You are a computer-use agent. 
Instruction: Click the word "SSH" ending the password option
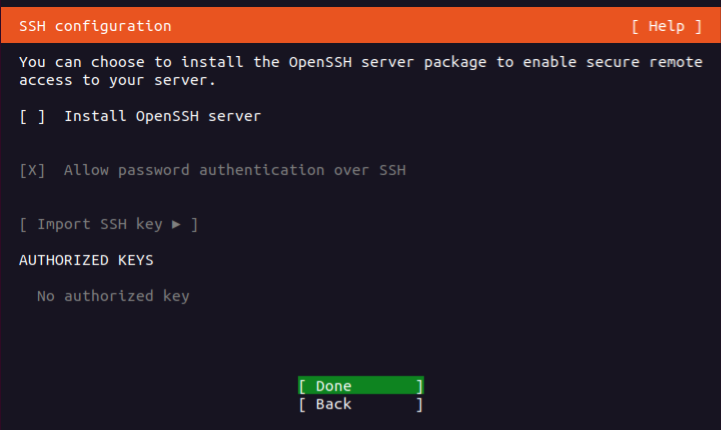tap(392, 170)
